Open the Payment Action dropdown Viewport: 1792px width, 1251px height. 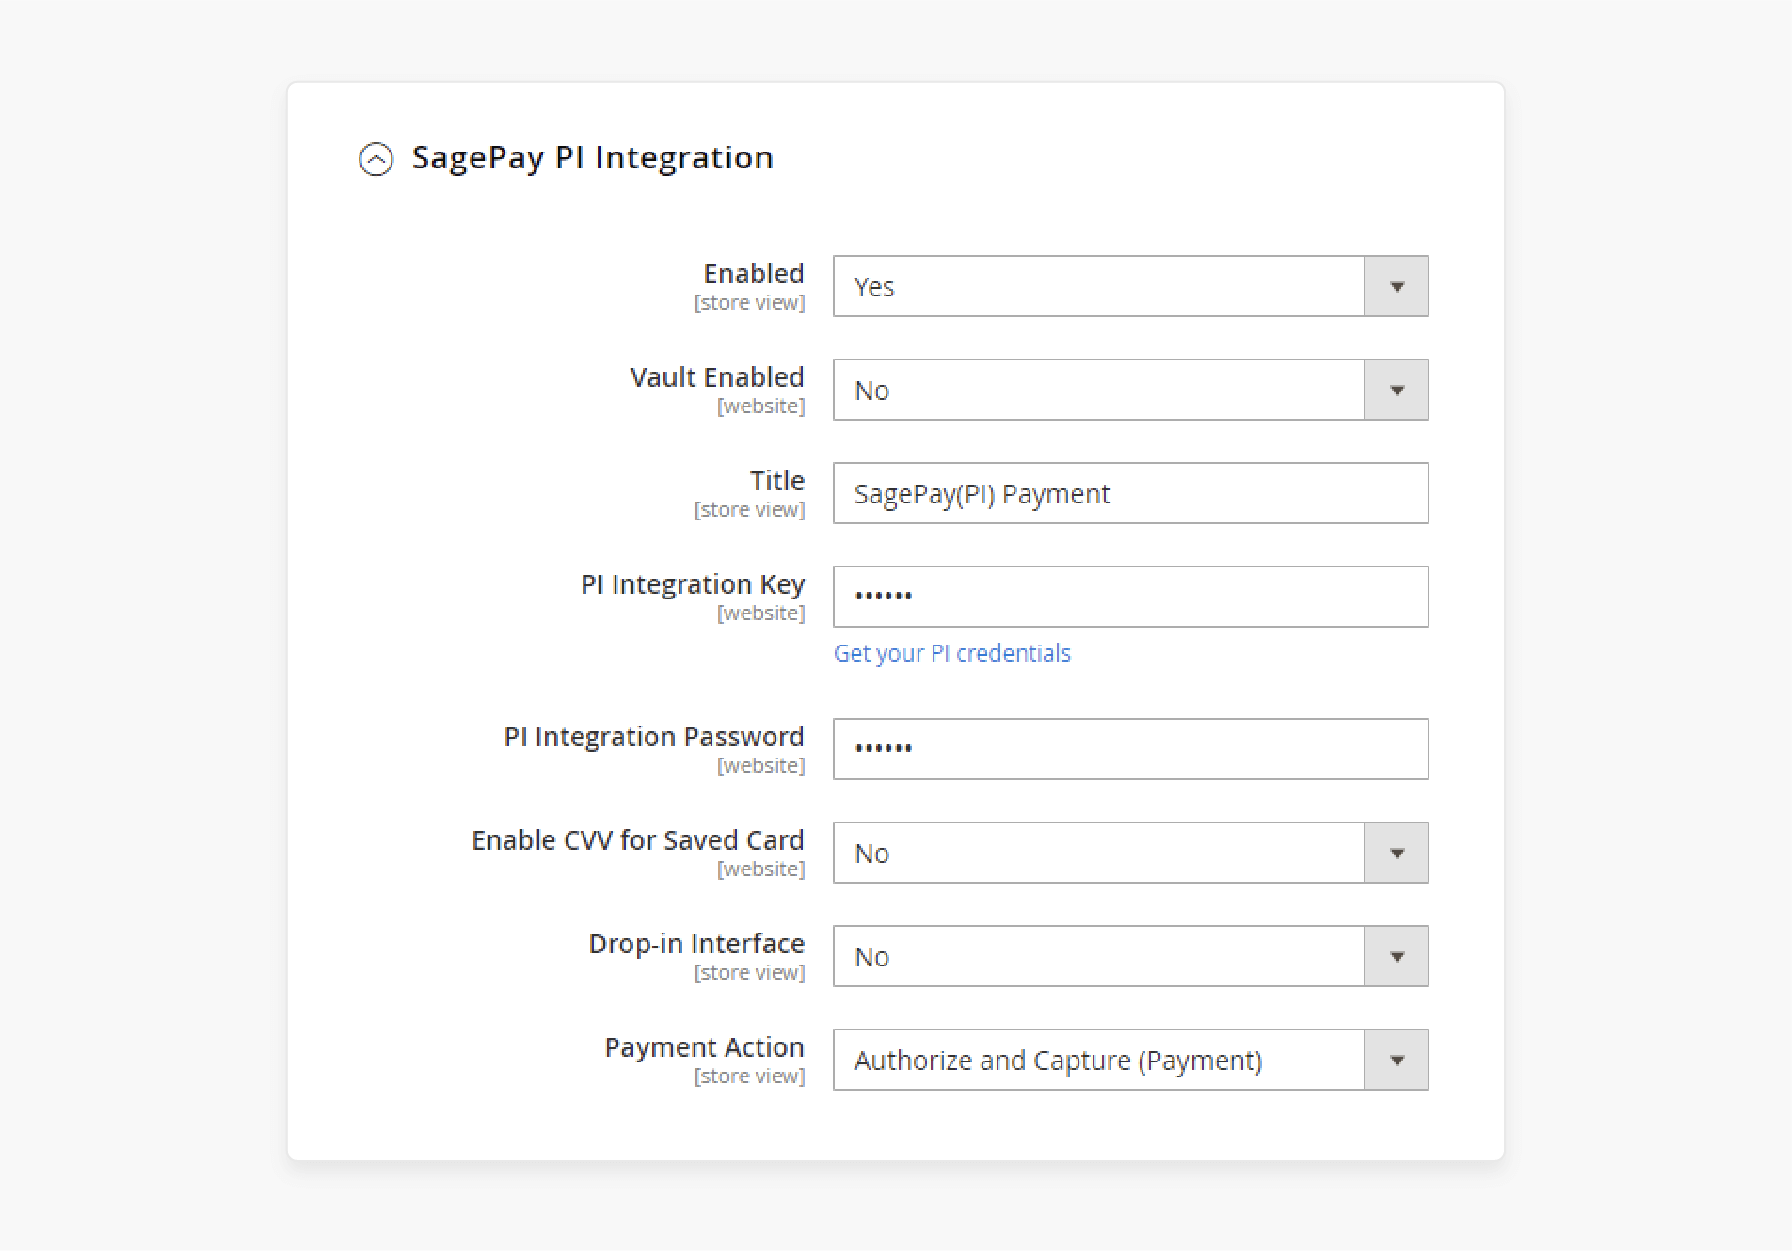click(x=1131, y=1060)
